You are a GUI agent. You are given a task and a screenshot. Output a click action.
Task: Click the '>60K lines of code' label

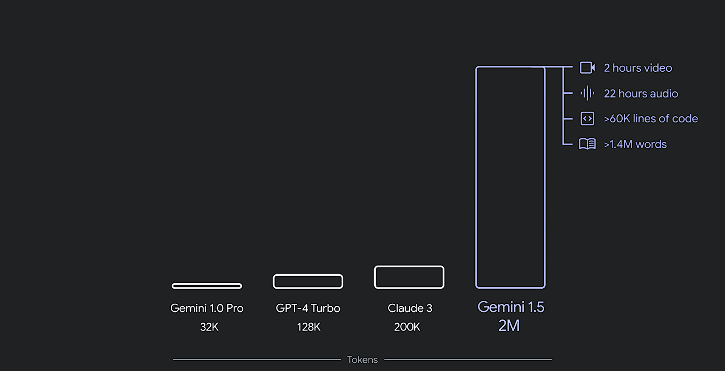(651, 119)
